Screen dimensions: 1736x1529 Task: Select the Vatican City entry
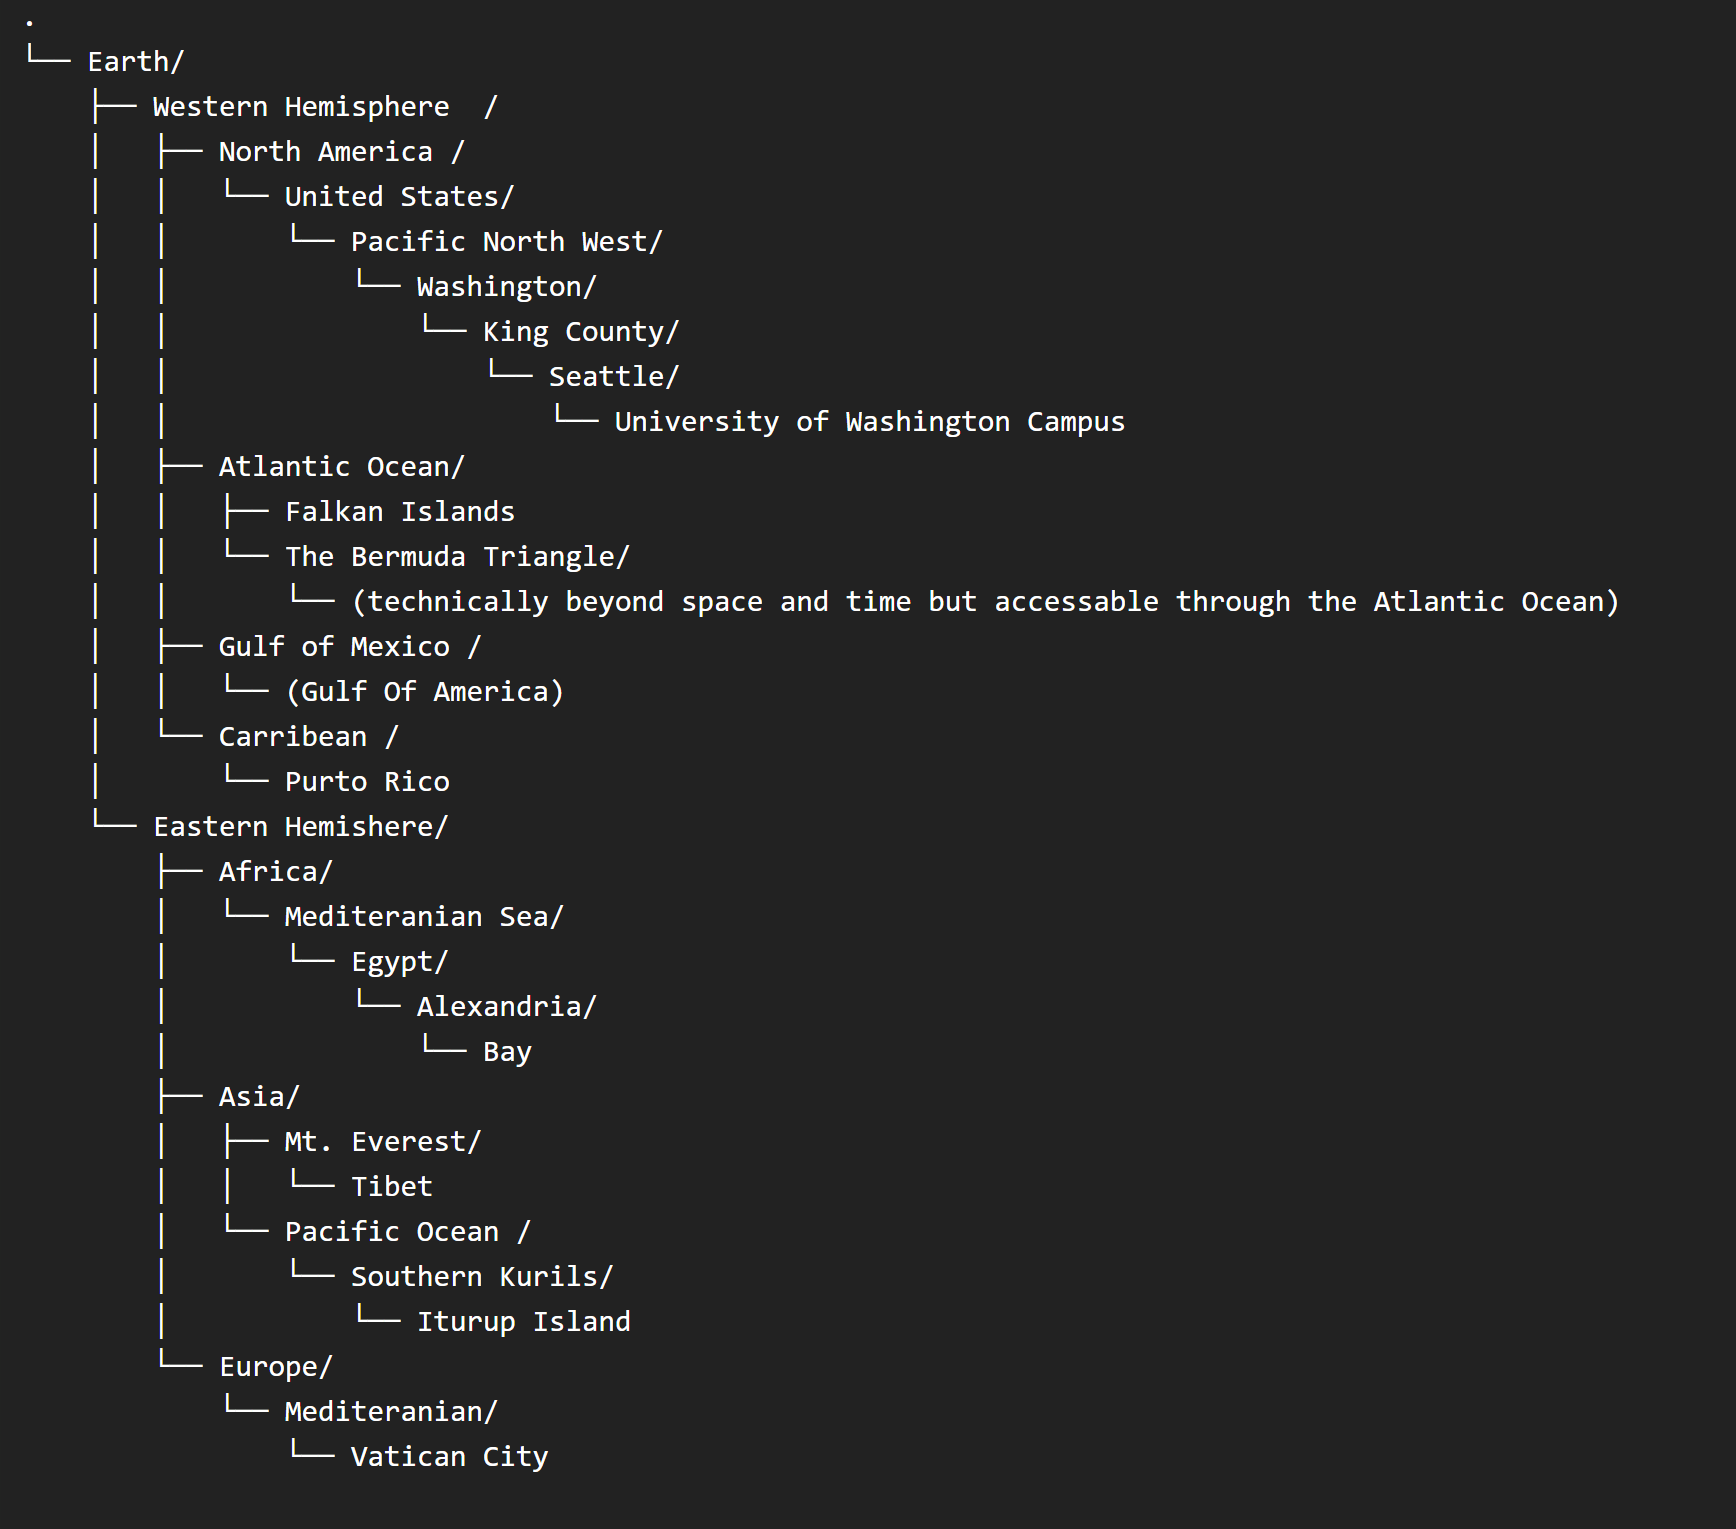pyautogui.click(x=449, y=1457)
